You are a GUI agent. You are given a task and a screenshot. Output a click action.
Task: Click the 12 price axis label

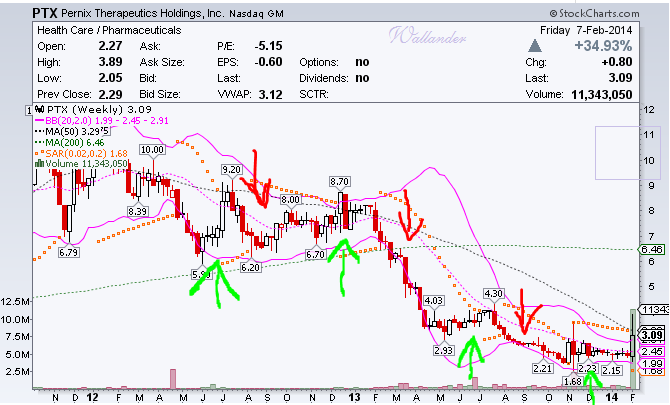click(649, 109)
